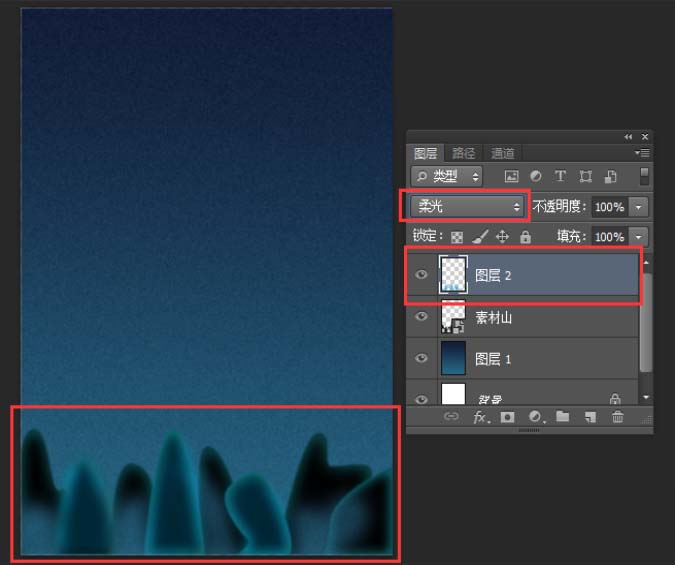Create a new layer
The image size is (675, 565).
pyautogui.click(x=590, y=417)
